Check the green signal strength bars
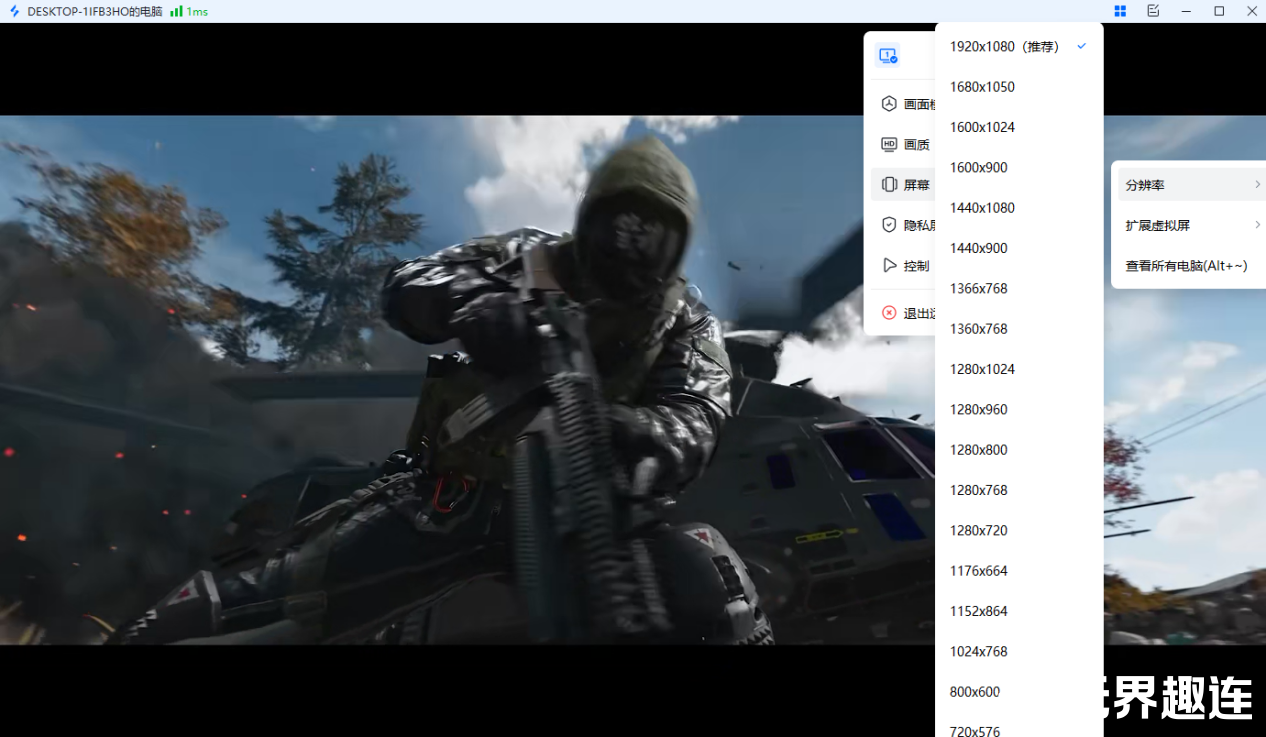Viewport: 1266px width, 737px height. (176, 11)
